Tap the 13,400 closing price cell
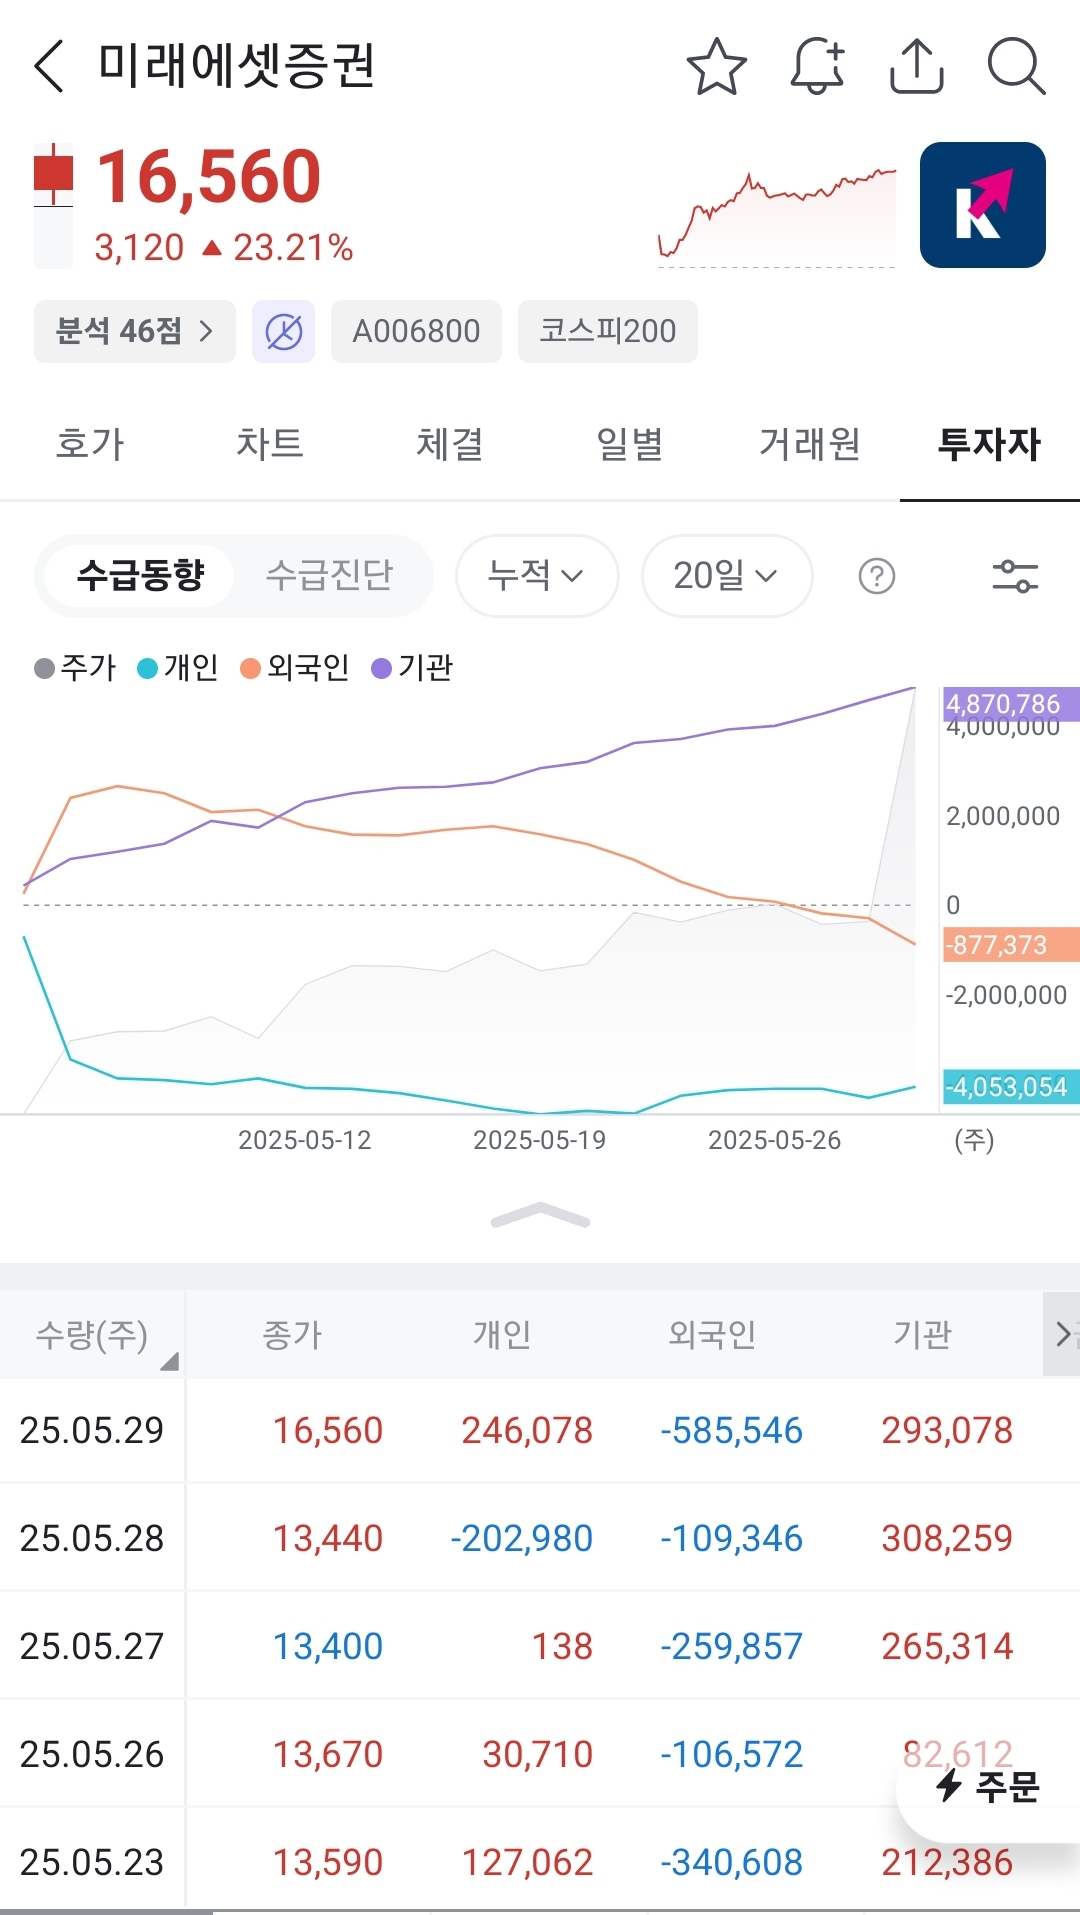The width and height of the screenshot is (1080, 1915). pos(328,1646)
